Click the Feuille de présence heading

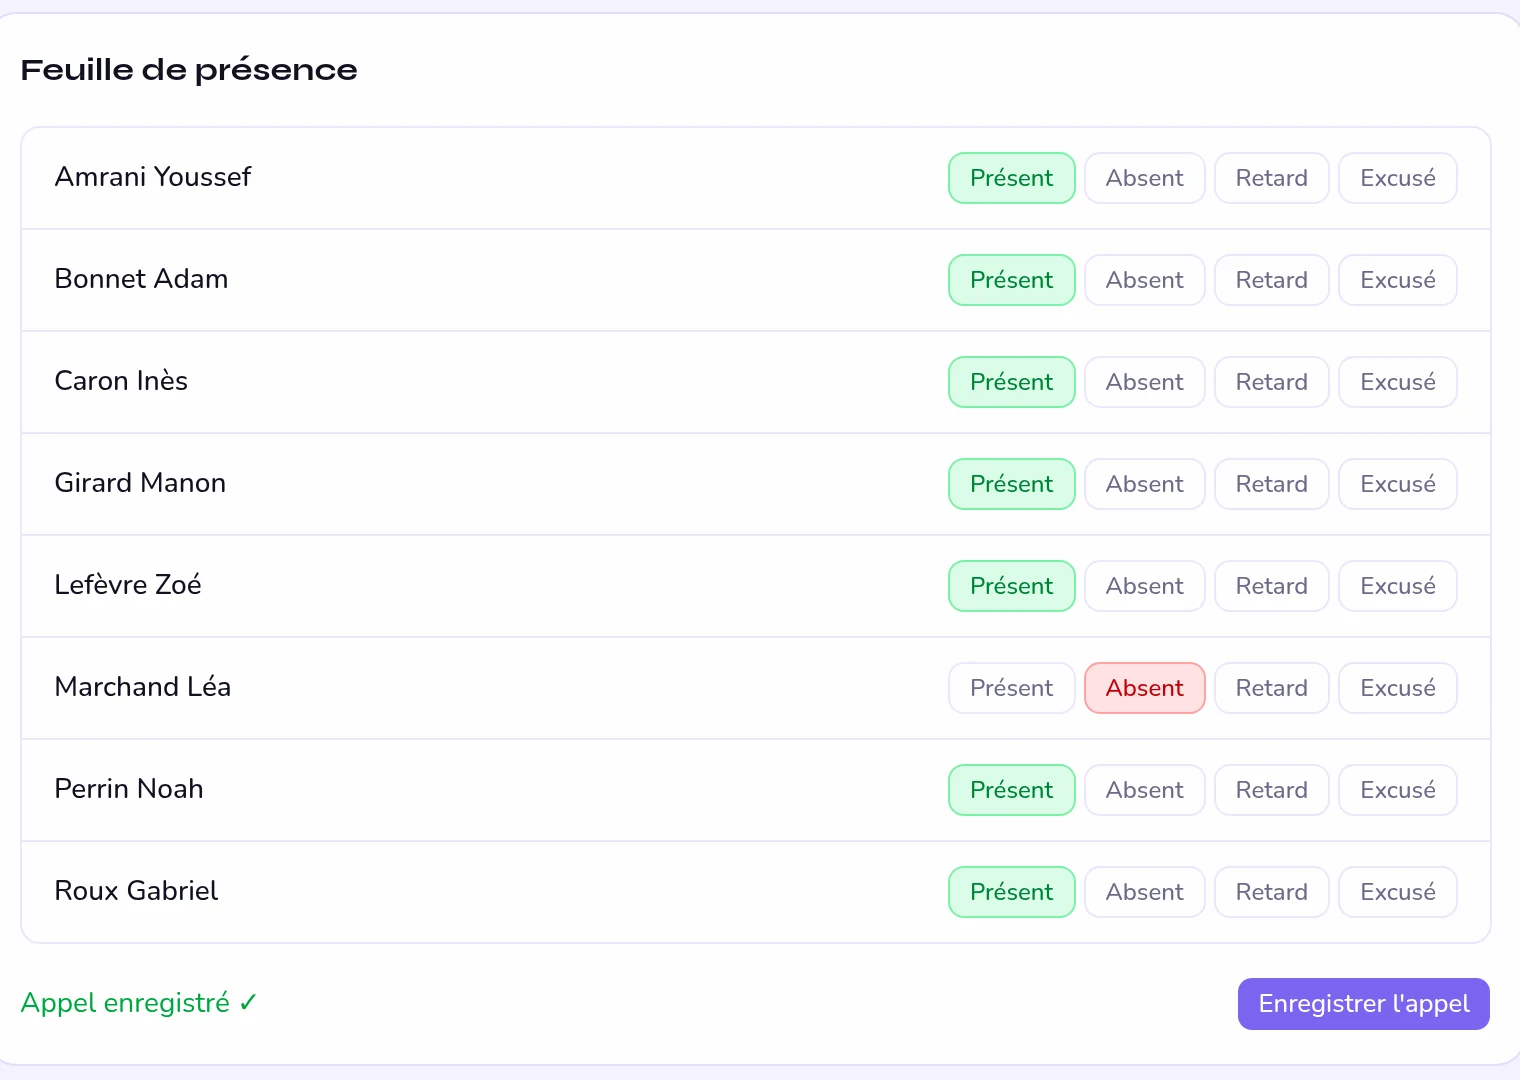click(x=189, y=70)
